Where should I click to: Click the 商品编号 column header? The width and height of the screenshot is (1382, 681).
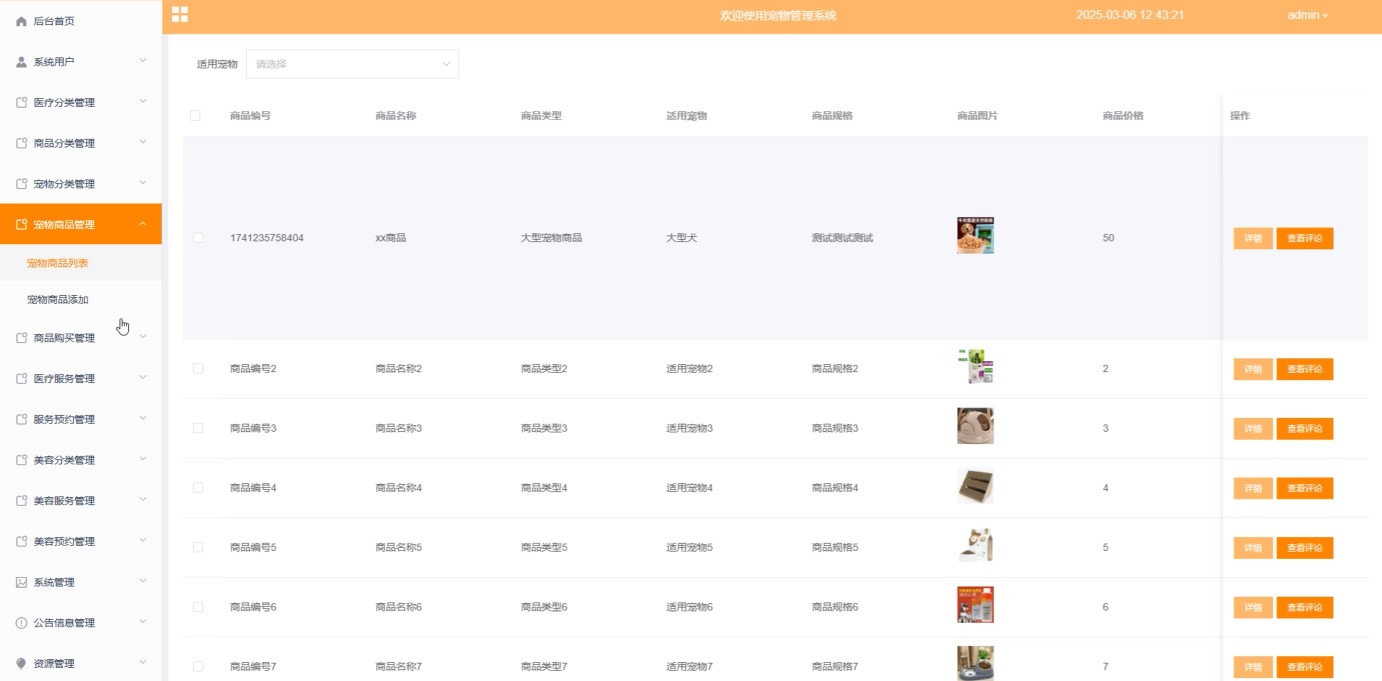pyautogui.click(x=250, y=116)
